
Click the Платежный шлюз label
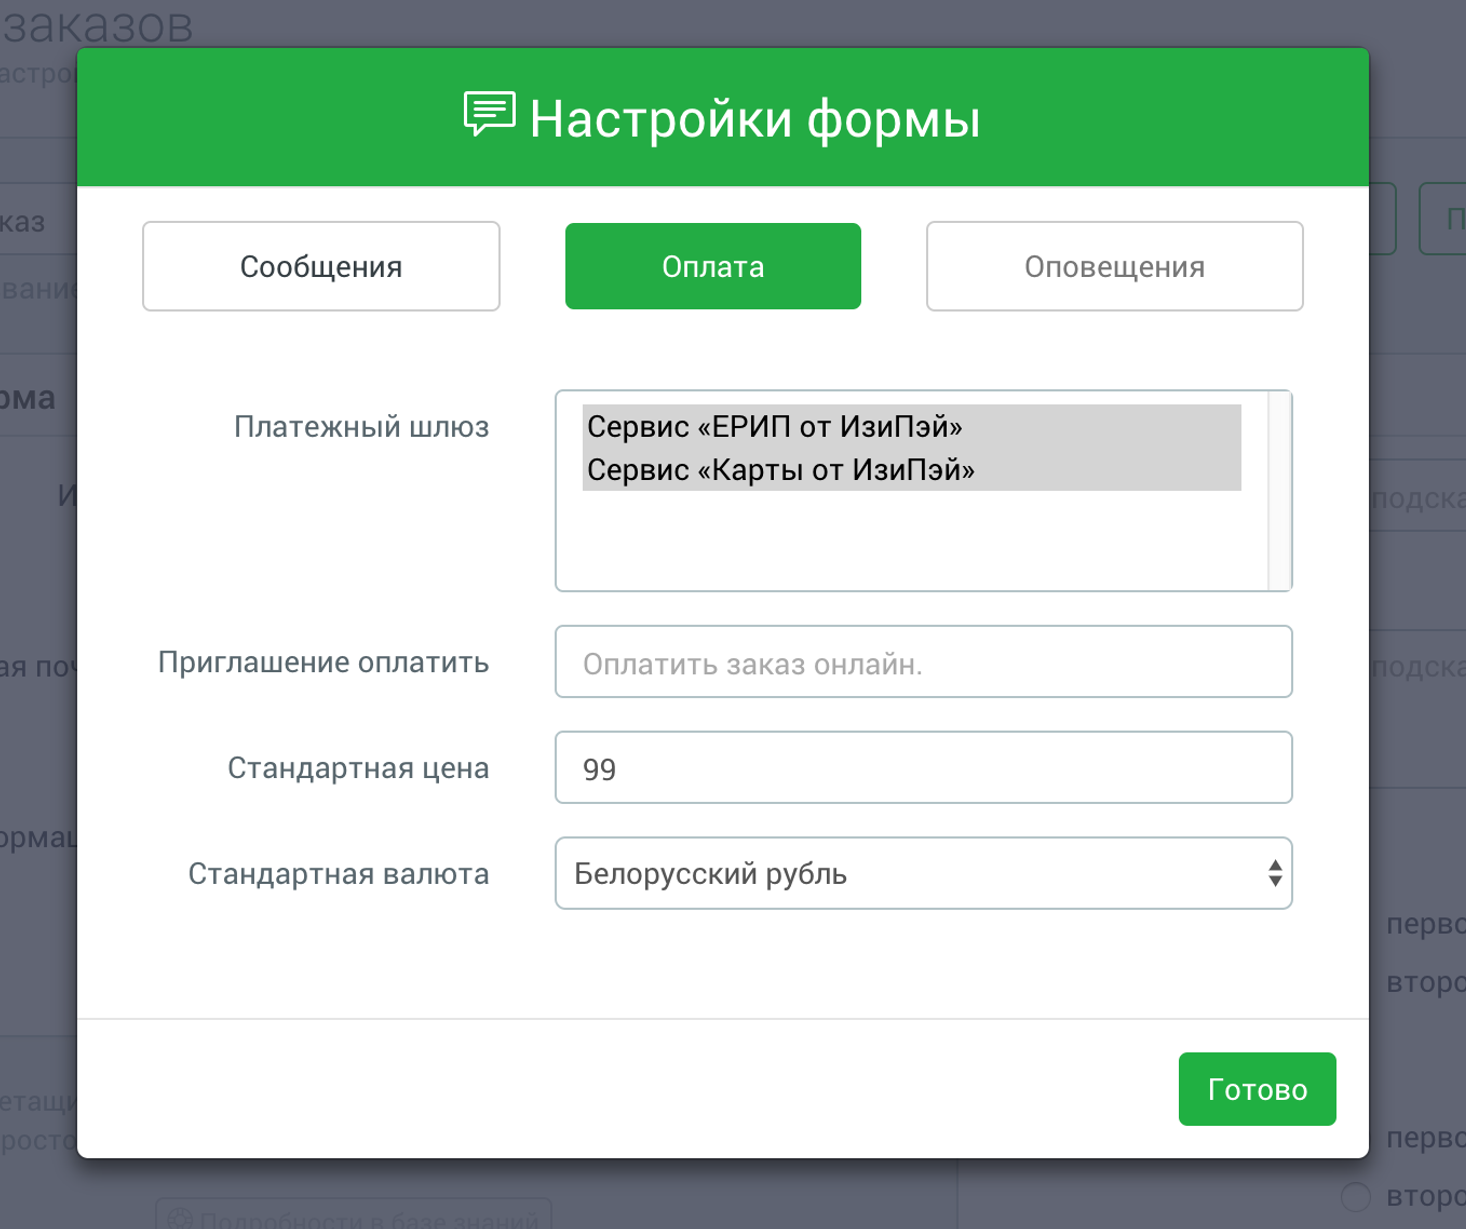361,427
